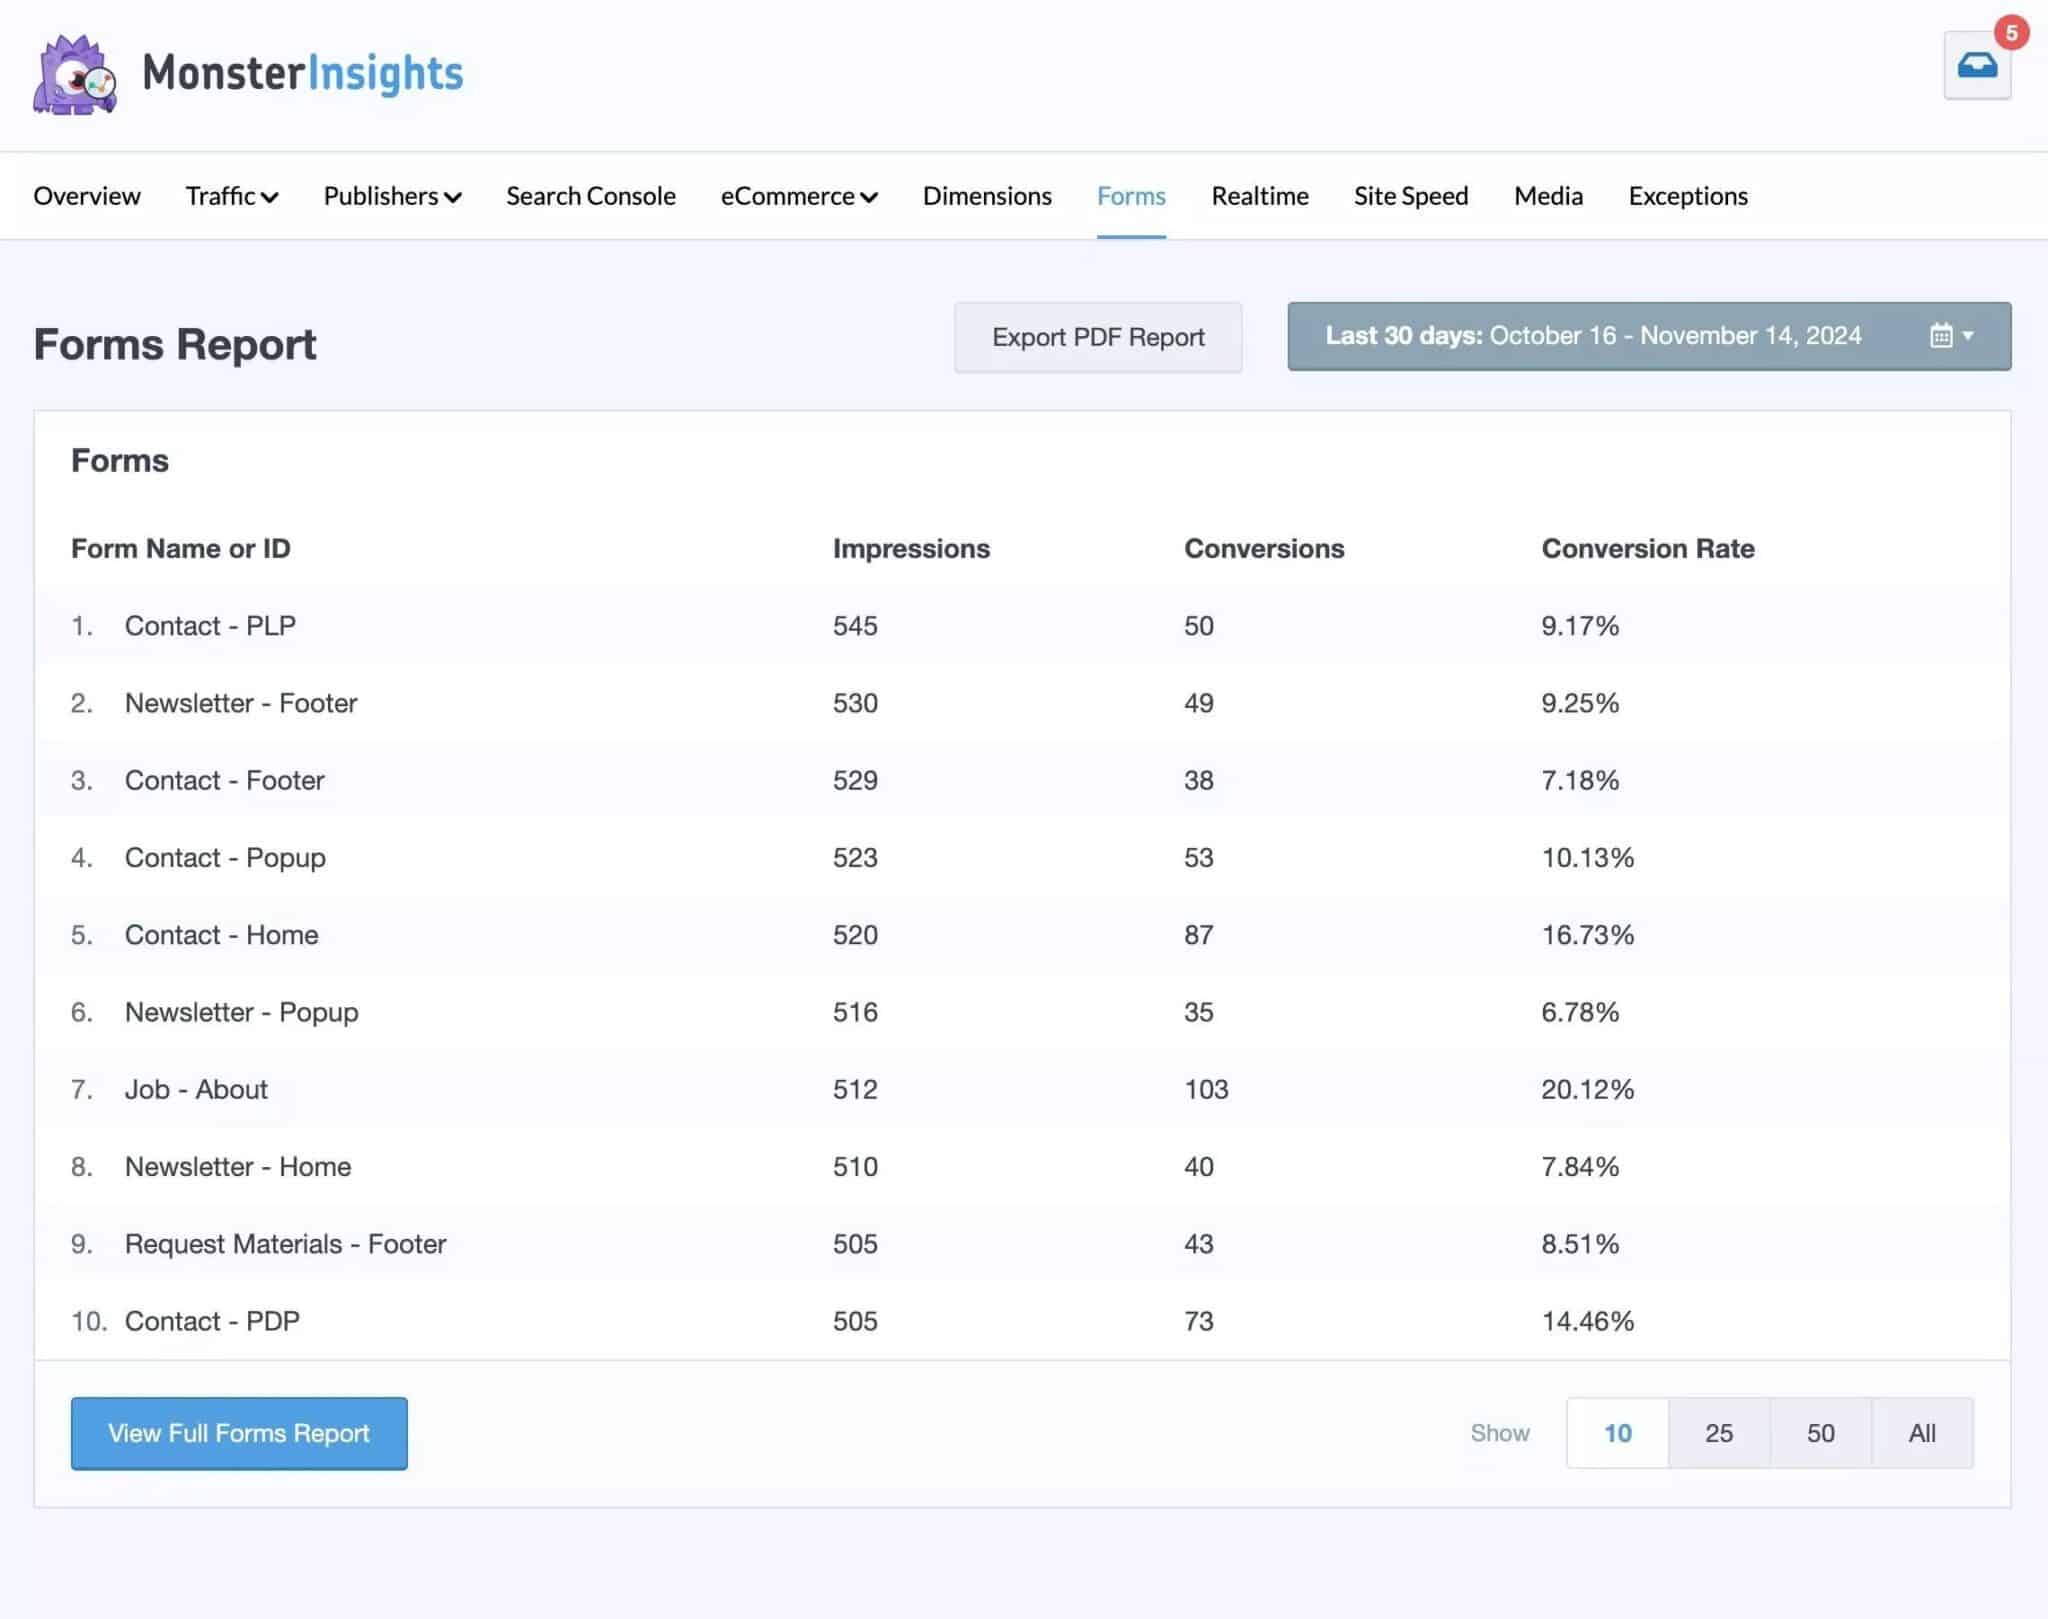Open the Publishers dropdown
Viewport: 2048px width, 1619px height.
pyautogui.click(x=391, y=196)
